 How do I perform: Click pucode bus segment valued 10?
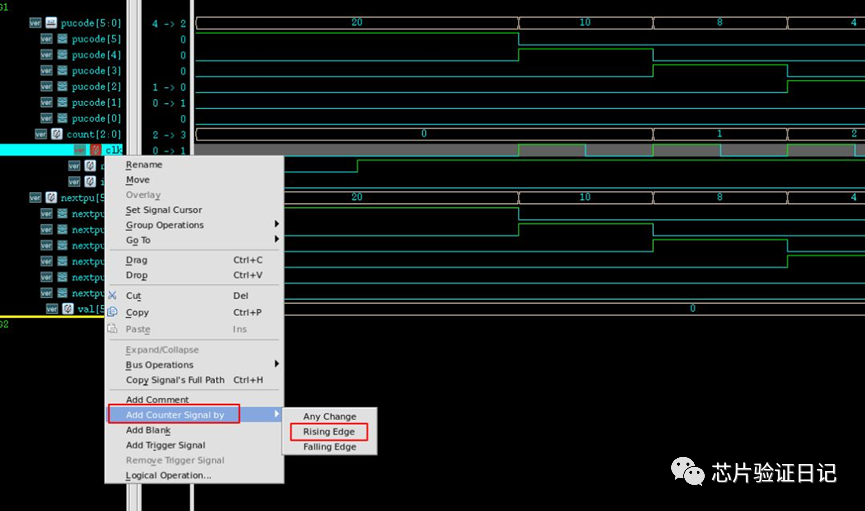[x=585, y=23]
